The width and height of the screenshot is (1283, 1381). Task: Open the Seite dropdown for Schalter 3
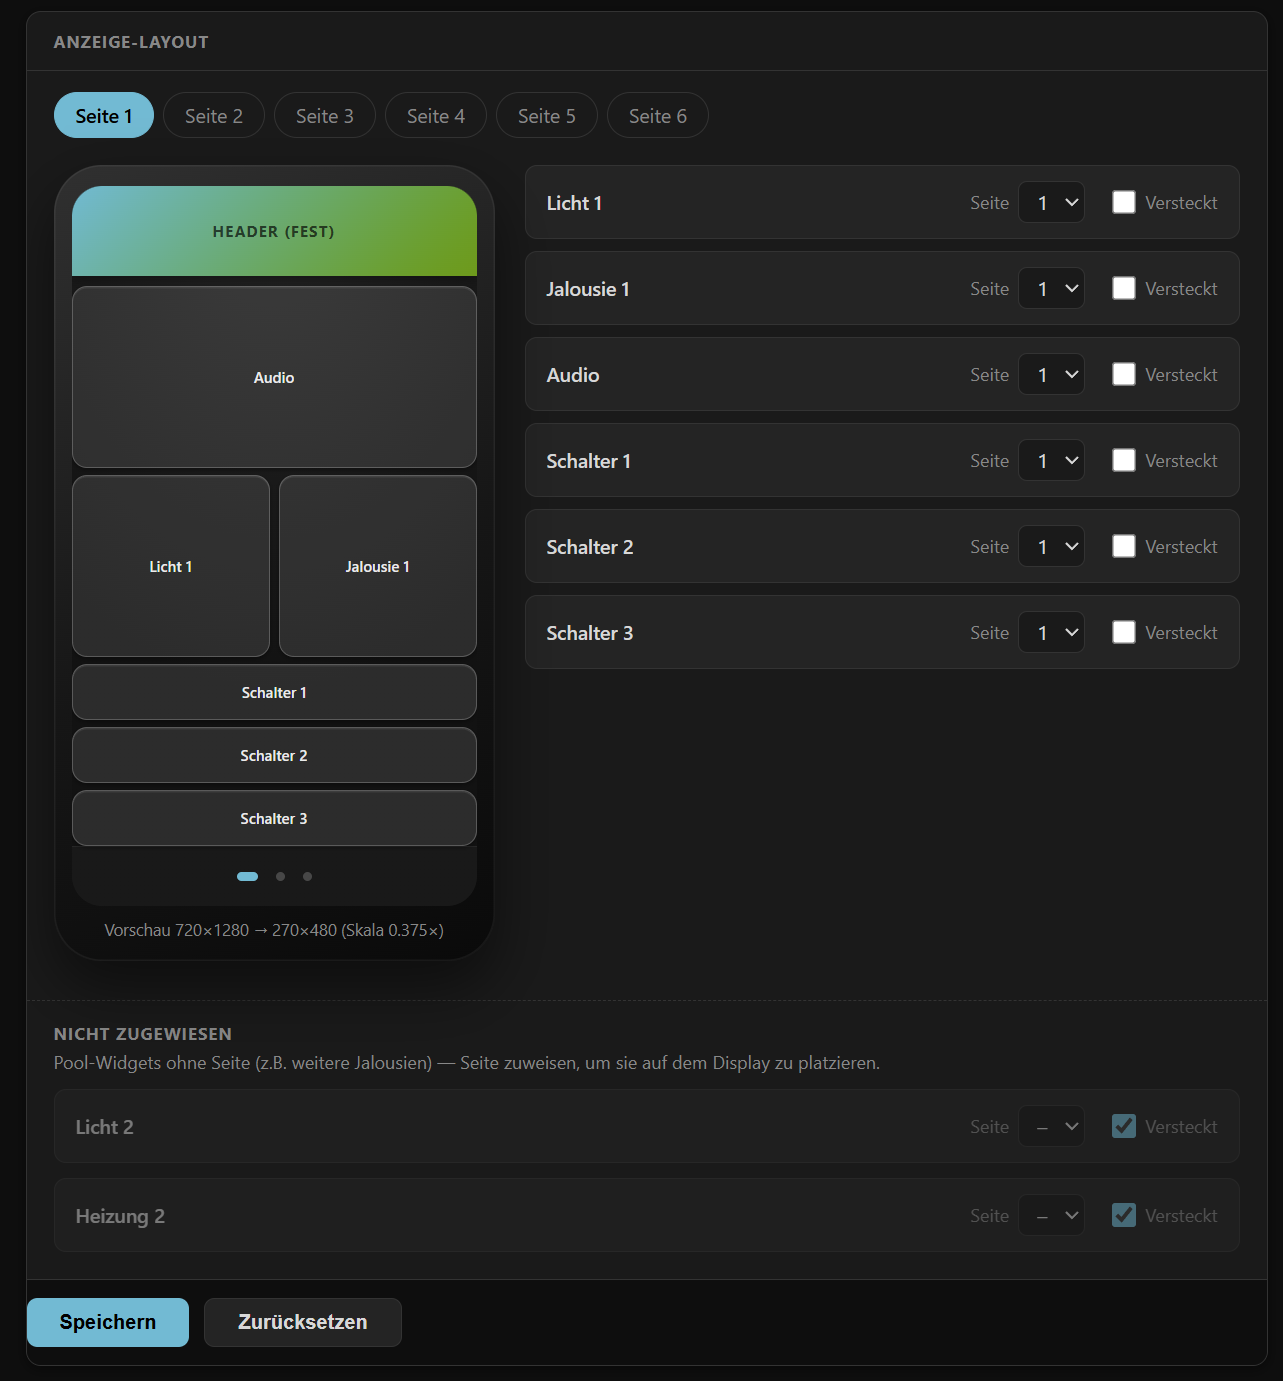tap(1052, 632)
